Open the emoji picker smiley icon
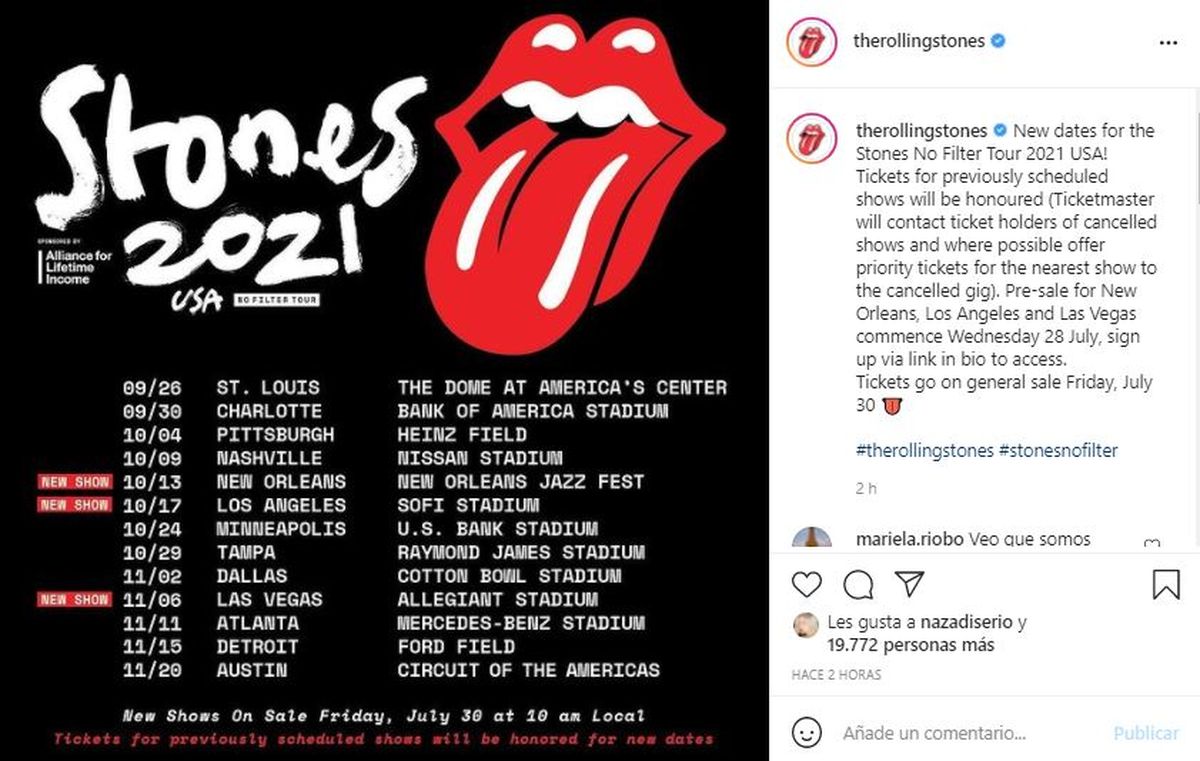The width and height of the screenshot is (1200, 761). pos(806,733)
